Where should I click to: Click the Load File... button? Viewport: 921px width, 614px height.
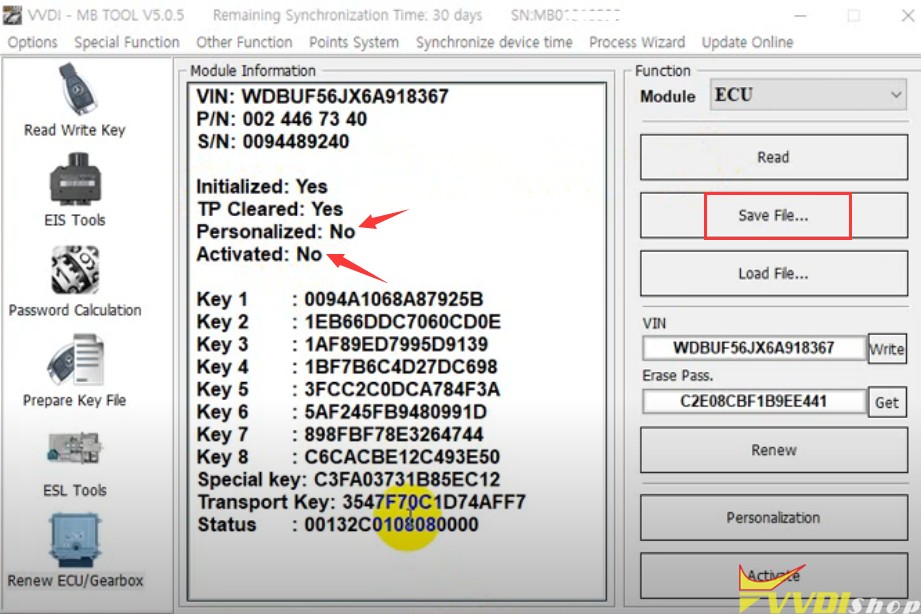click(774, 273)
